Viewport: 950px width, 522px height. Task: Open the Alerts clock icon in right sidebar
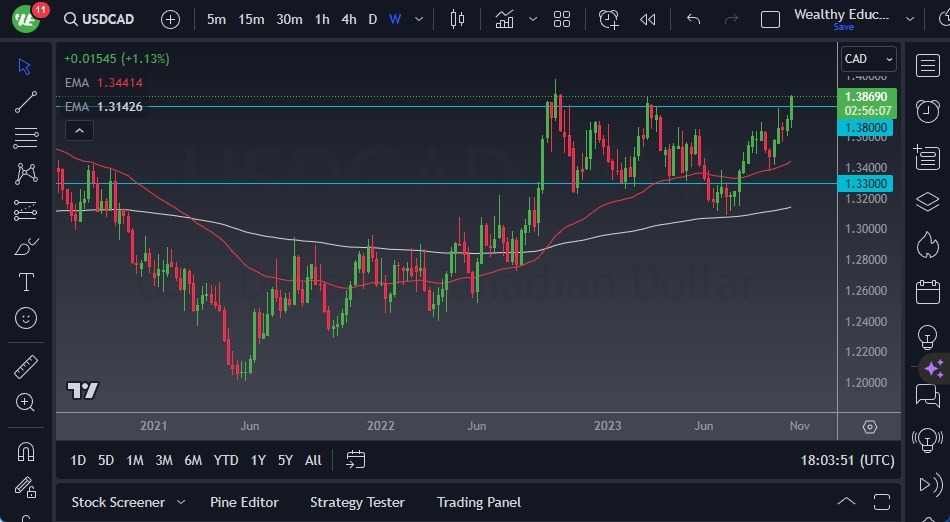pyautogui.click(x=927, y=111)
